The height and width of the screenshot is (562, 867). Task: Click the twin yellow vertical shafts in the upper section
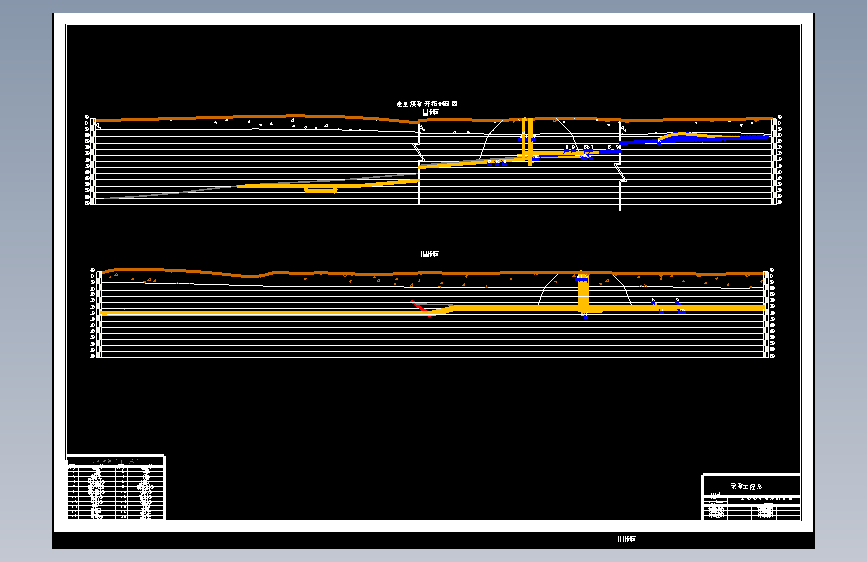(527, 141)
